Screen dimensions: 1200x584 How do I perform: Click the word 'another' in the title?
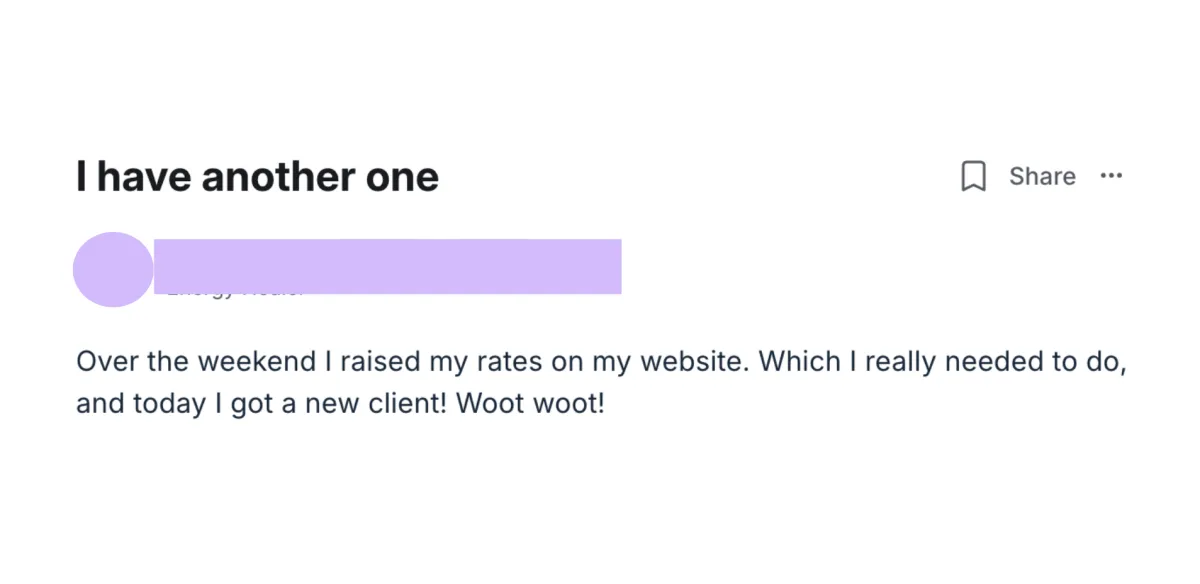coord(276,177)
